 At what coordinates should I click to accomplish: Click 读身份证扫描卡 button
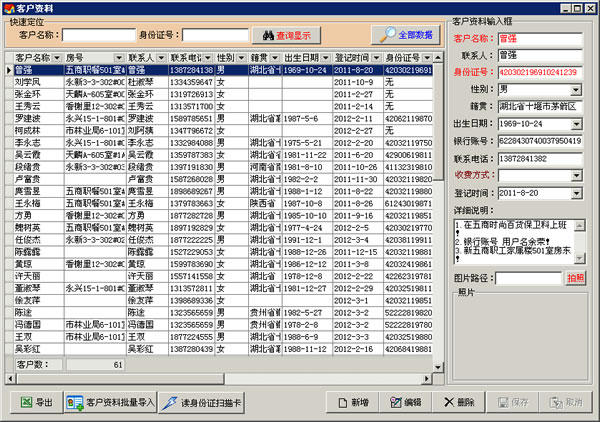(202, 402)
